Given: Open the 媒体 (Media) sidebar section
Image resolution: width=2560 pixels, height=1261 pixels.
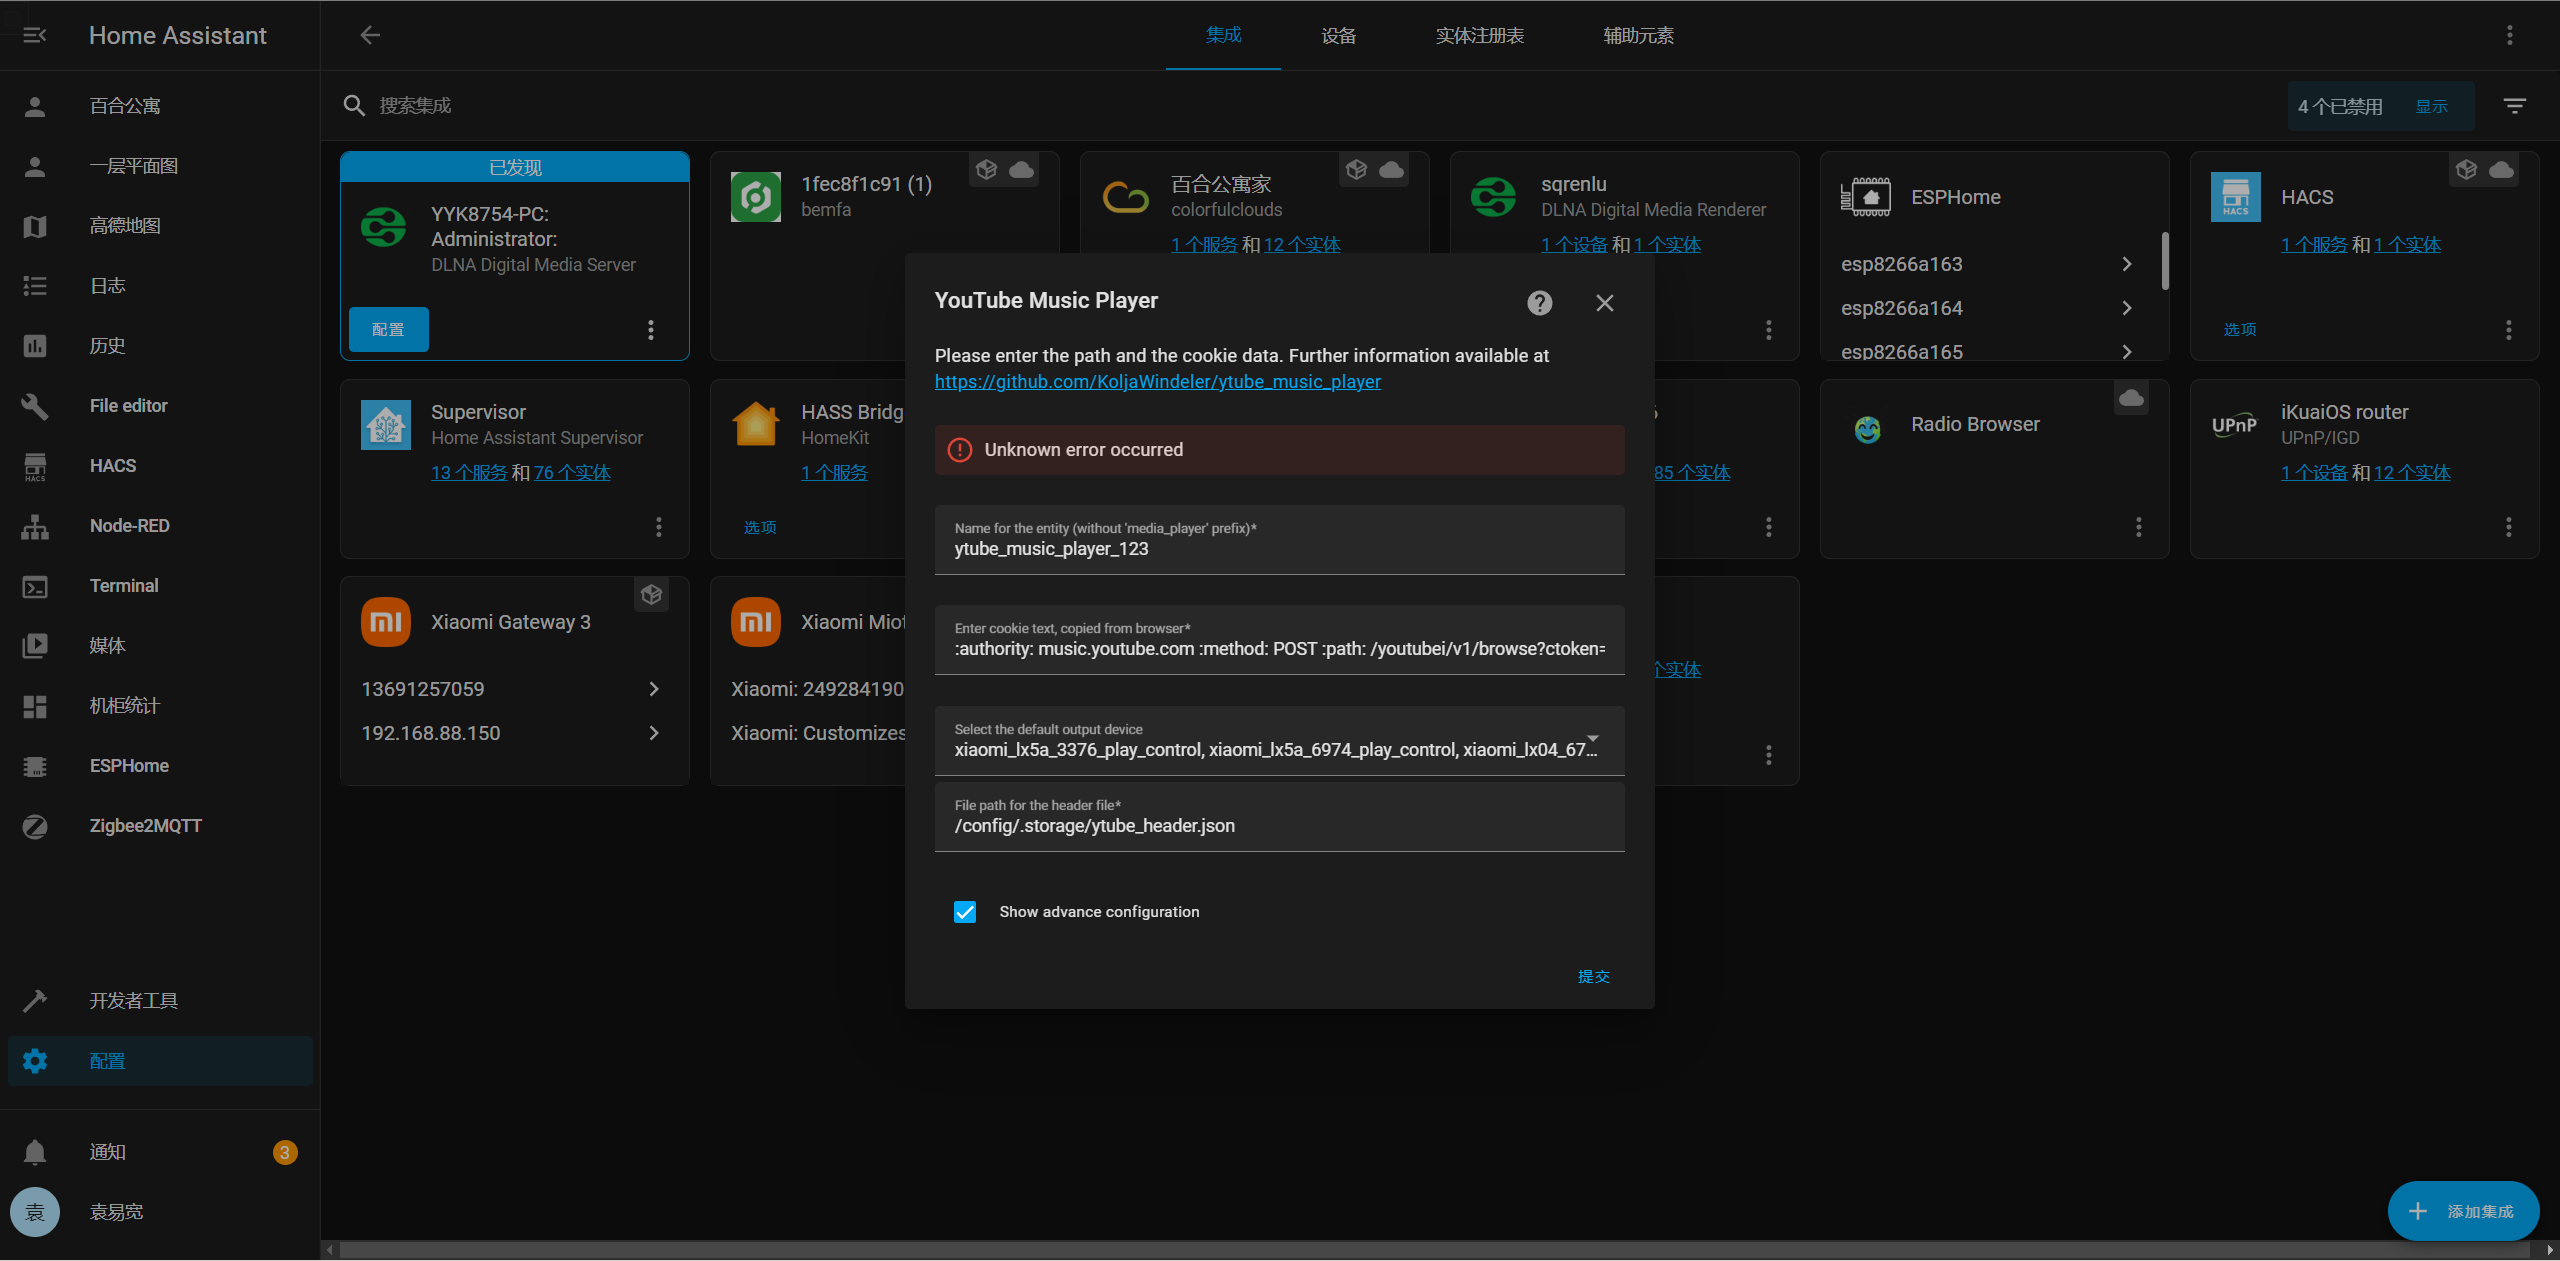Looking at the screenshot, I should [107, 645].
